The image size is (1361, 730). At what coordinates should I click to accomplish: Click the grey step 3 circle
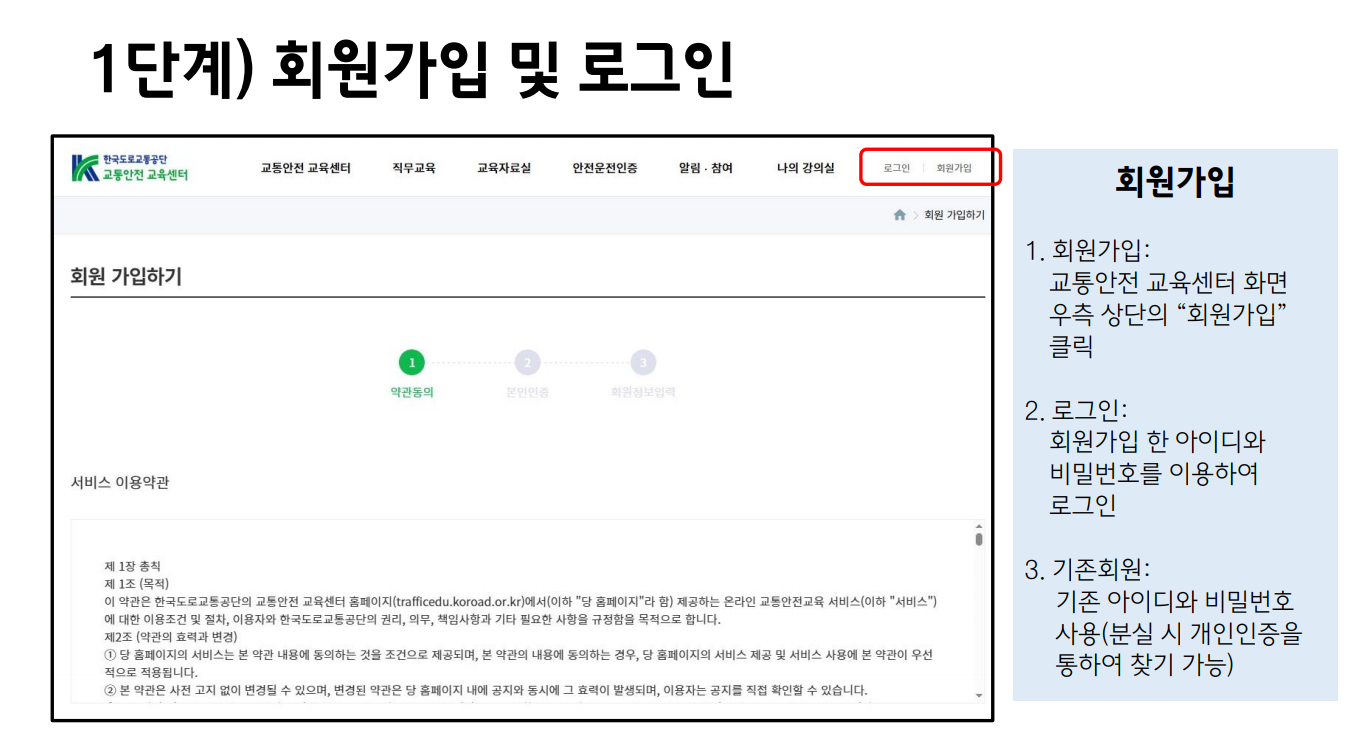(x=643, y=363)
